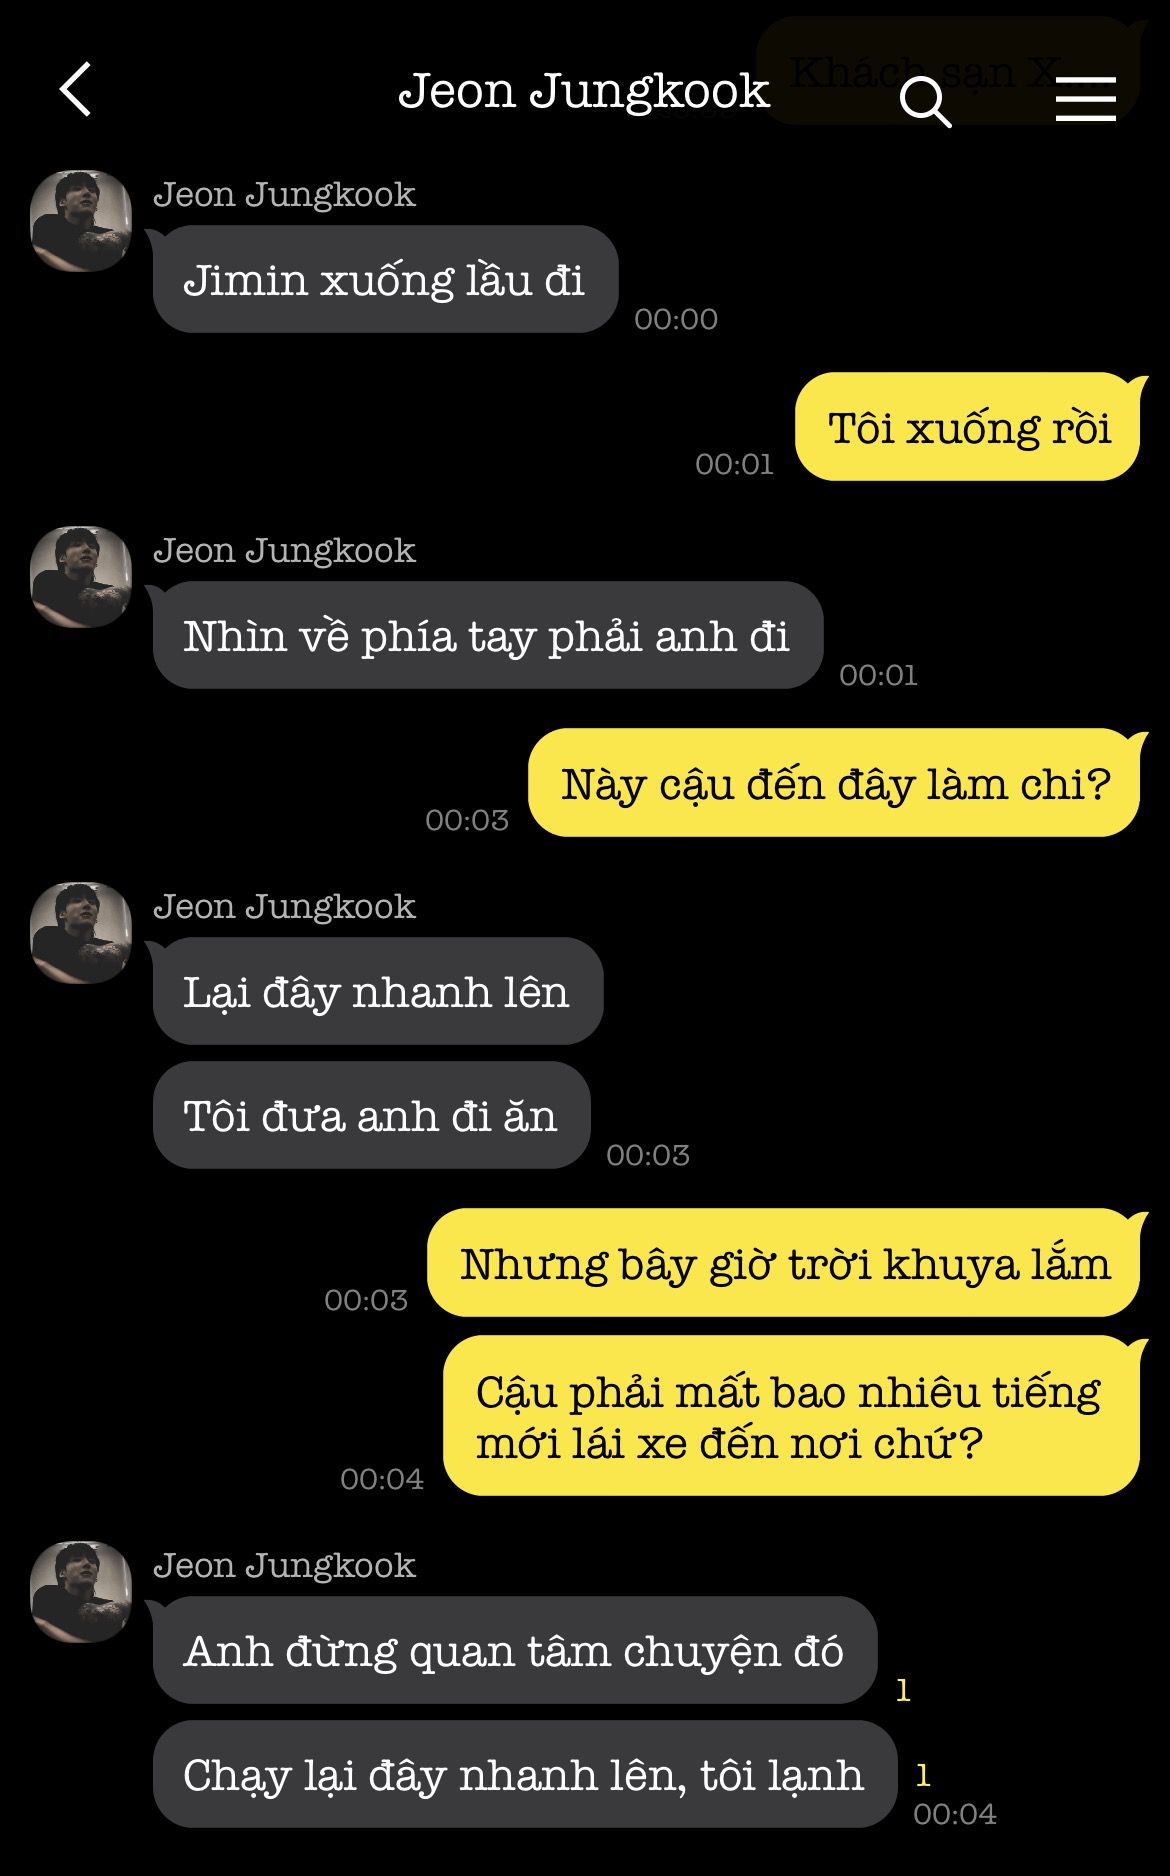Select yellow bubble 'Này cậu đến đây làm chi?'
Image resolution: width=1170 pixels, height=1876 pixels.
pyautogui.click(x=834, y=783)
